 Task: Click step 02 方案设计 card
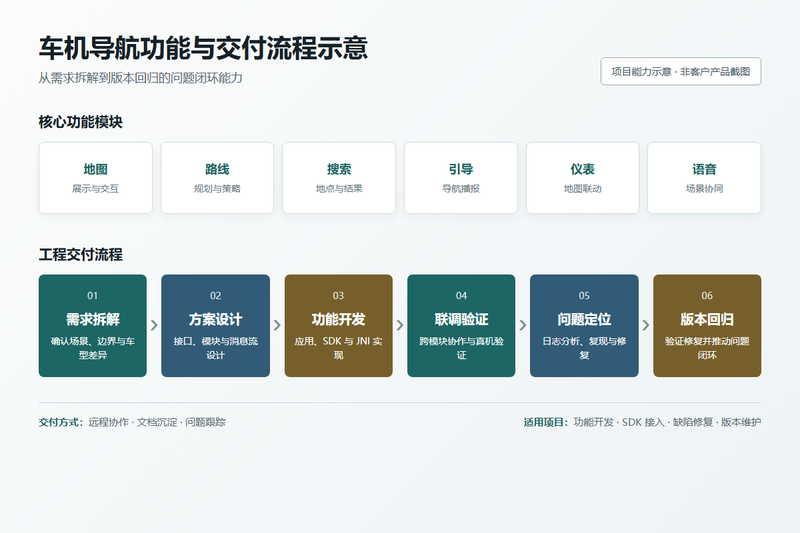pos(215,326)
